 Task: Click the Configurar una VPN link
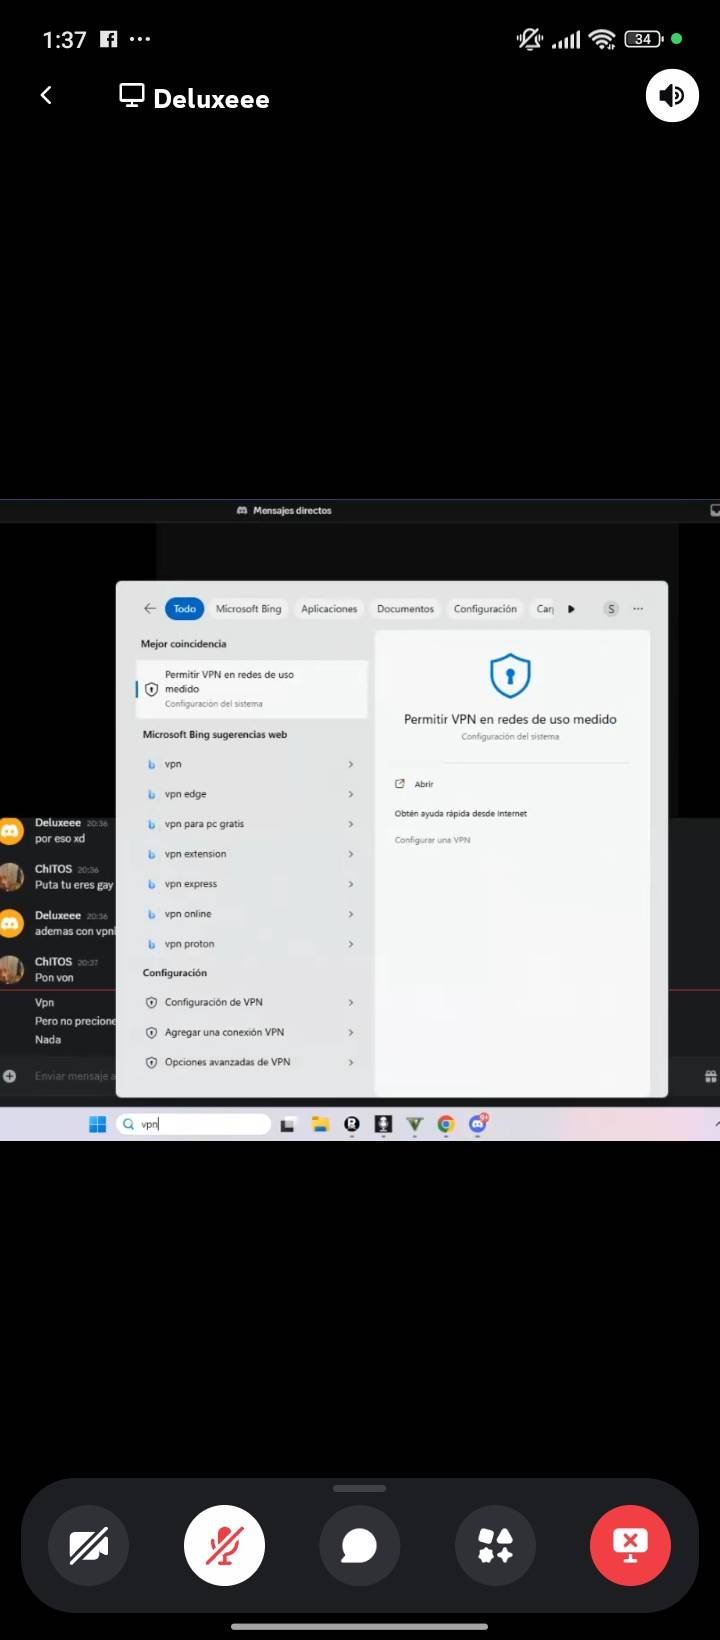[x=432, y=840]
